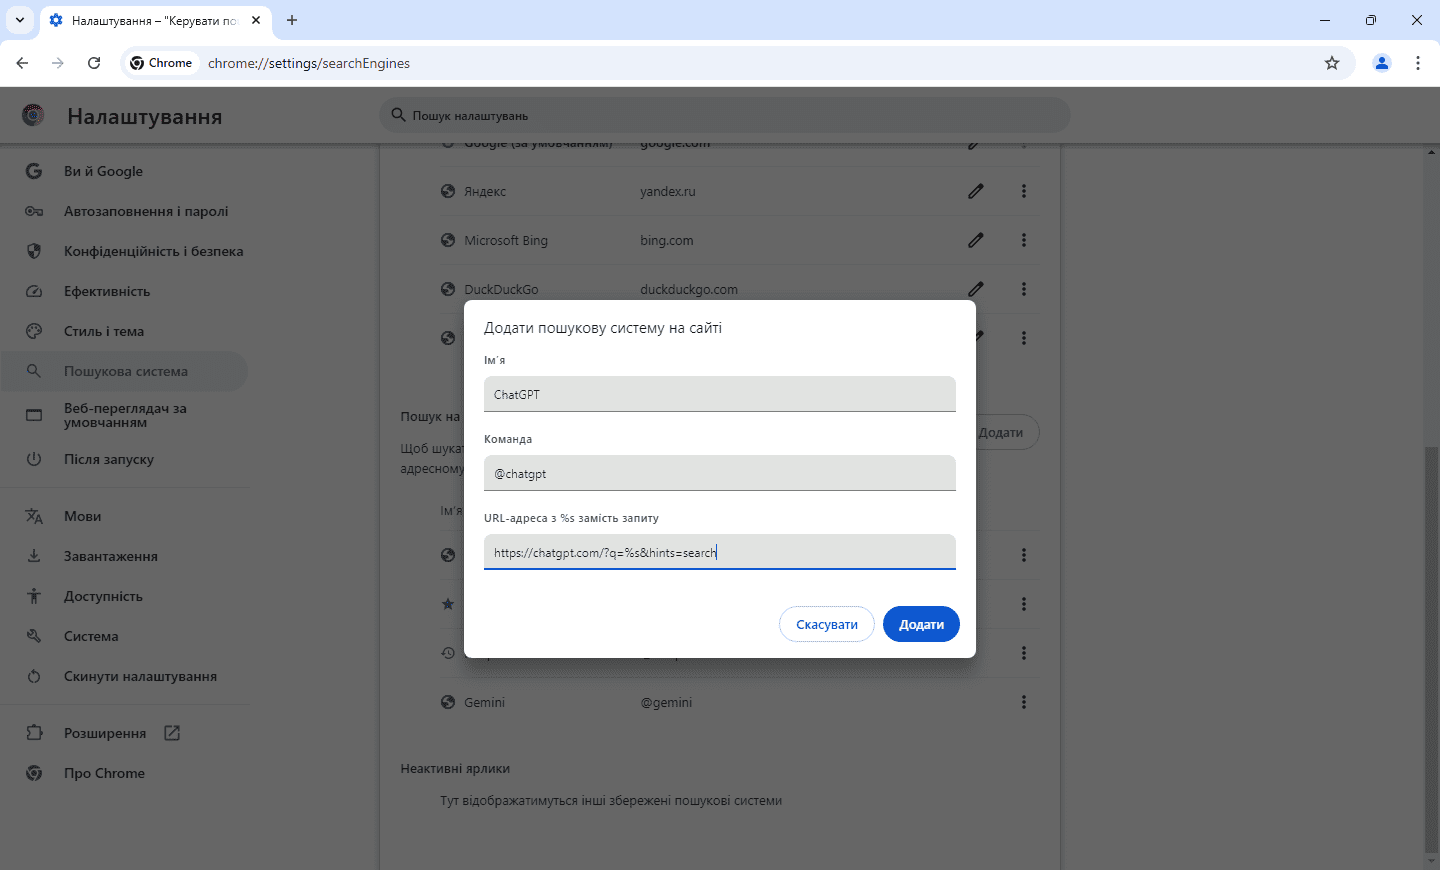This screenshot has width=1440, height=870.
Task: Click the Додати button behind the dialog
Action: (1006, 432)
